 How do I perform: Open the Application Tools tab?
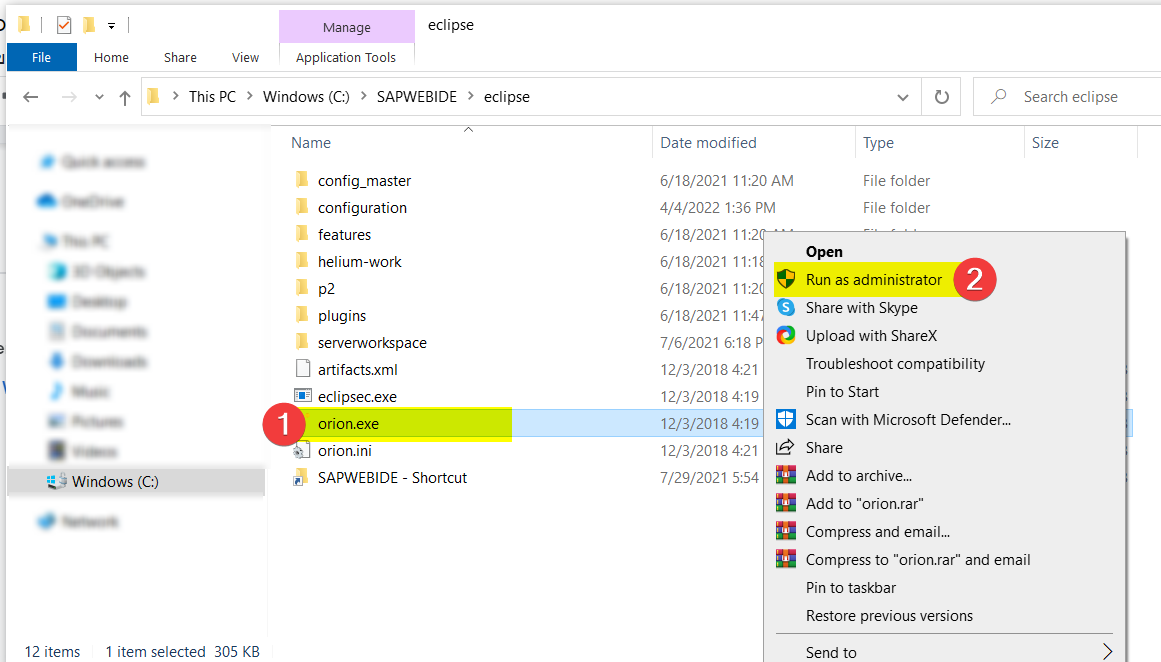coord(346,57)
